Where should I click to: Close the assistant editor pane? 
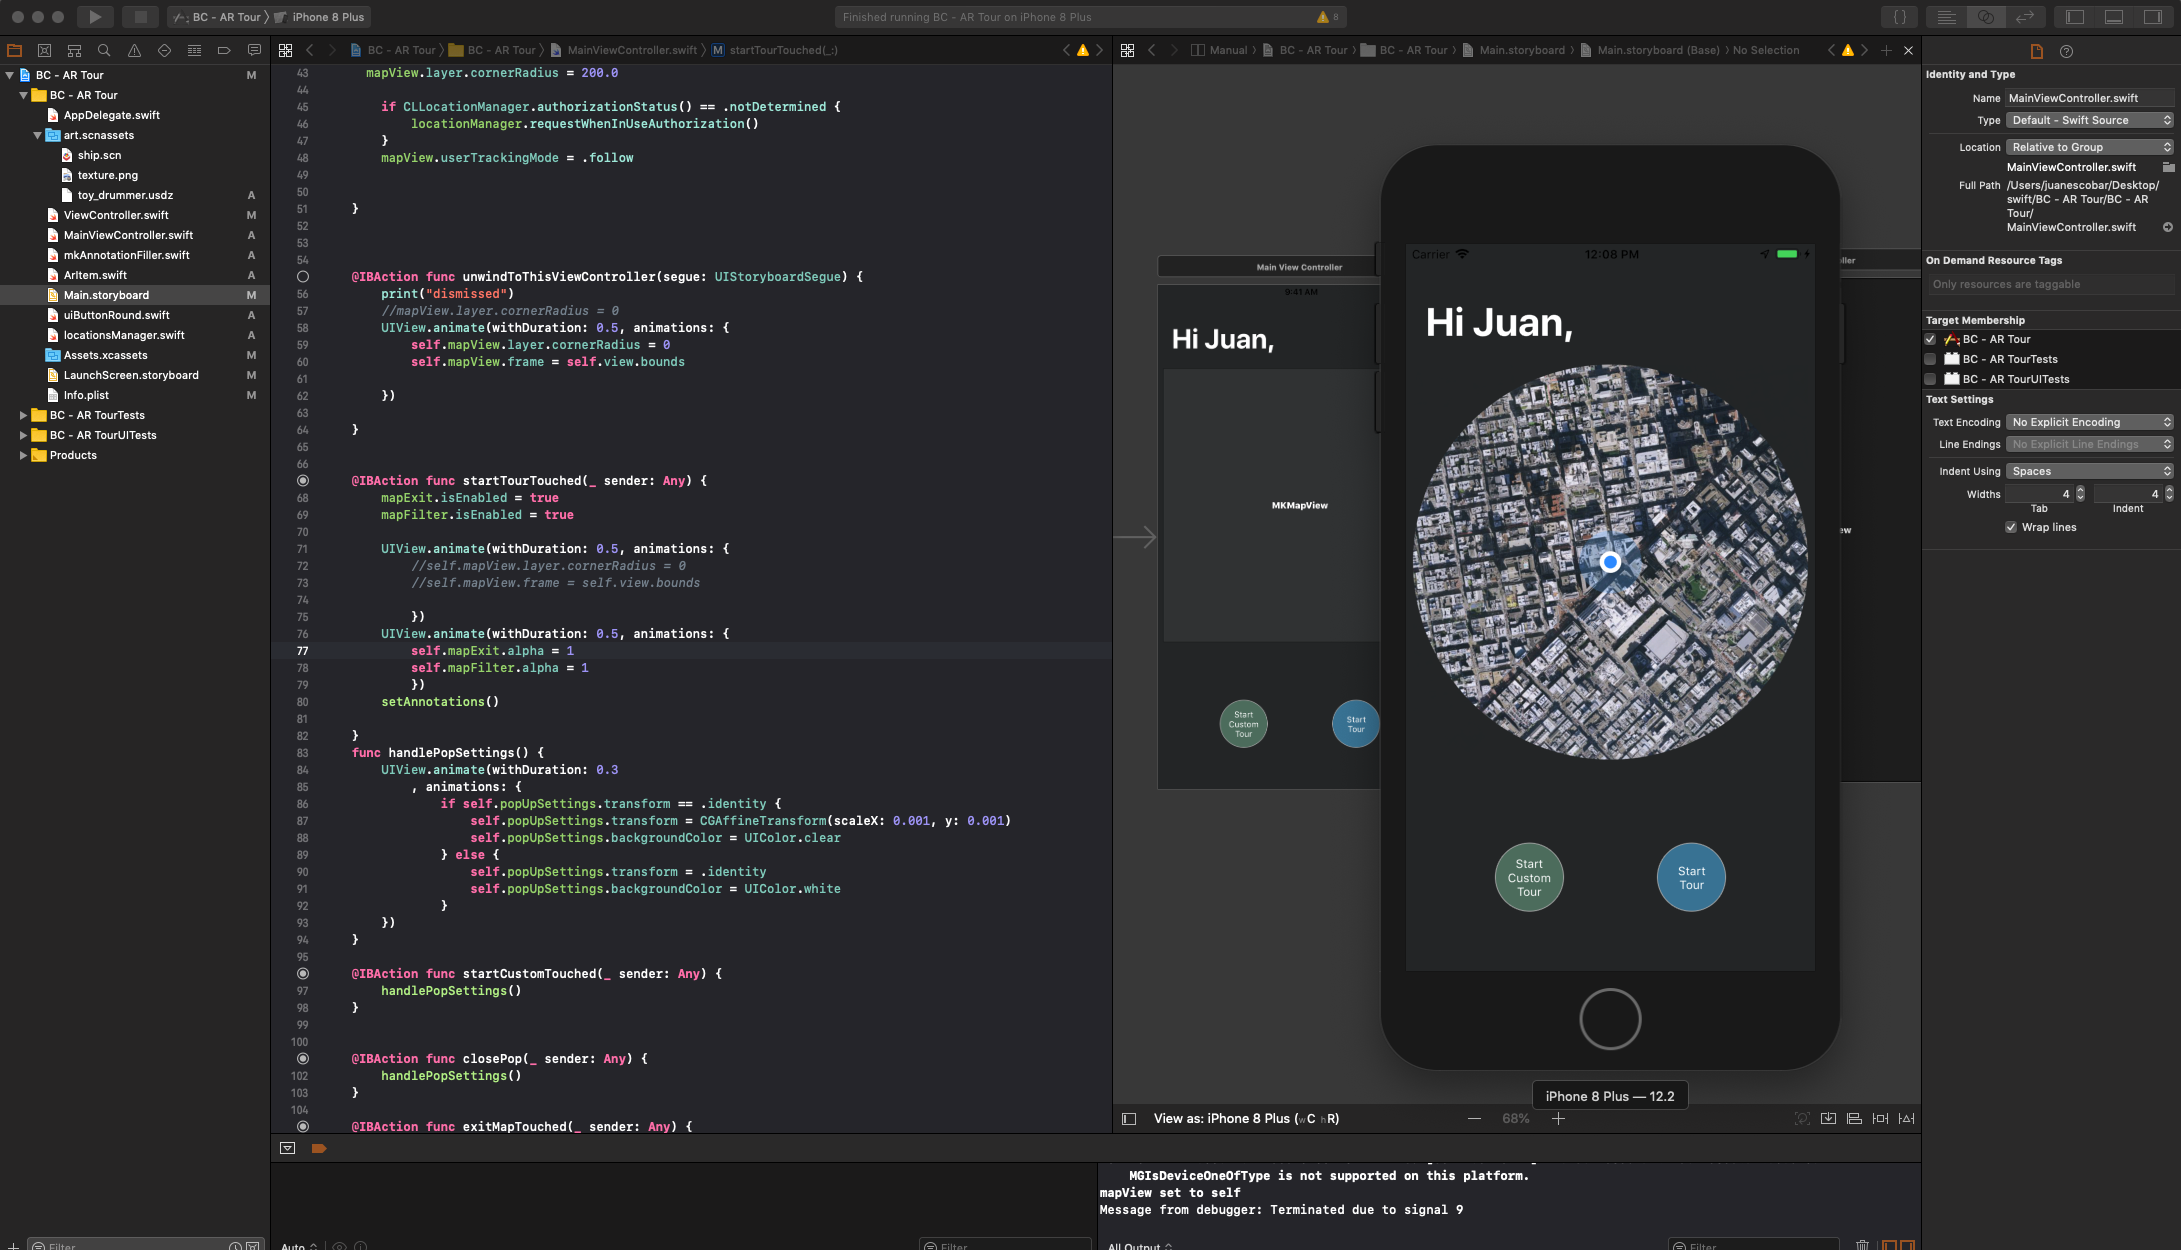[x=1908, y=50]
